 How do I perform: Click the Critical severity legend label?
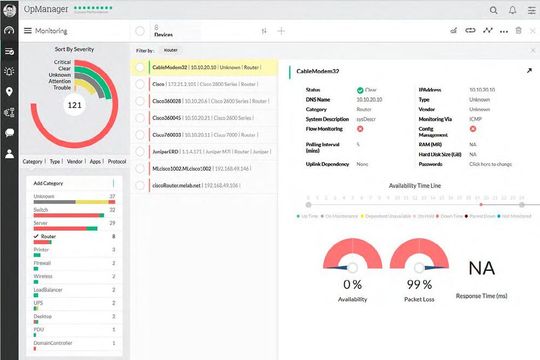click(62, 62)
